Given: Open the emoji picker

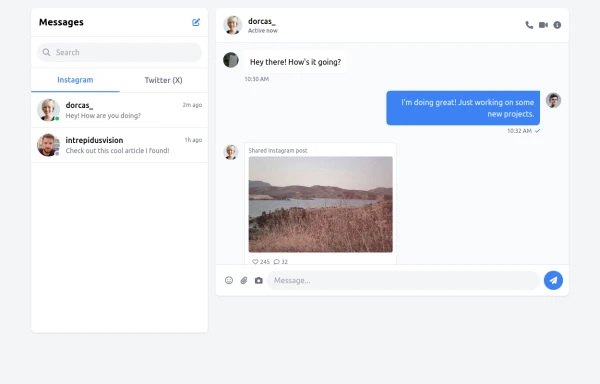Looking at the screenshot, I should click(x=229, y=280).
